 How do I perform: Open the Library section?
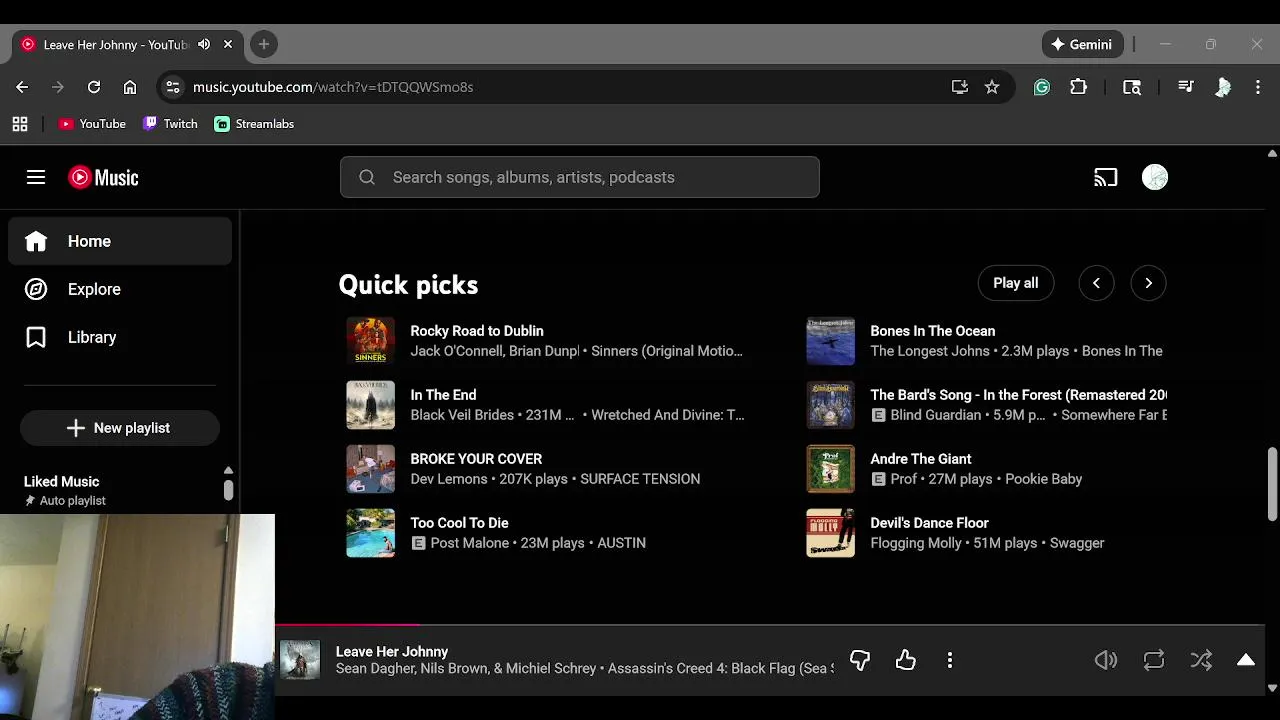coord(92,337)
